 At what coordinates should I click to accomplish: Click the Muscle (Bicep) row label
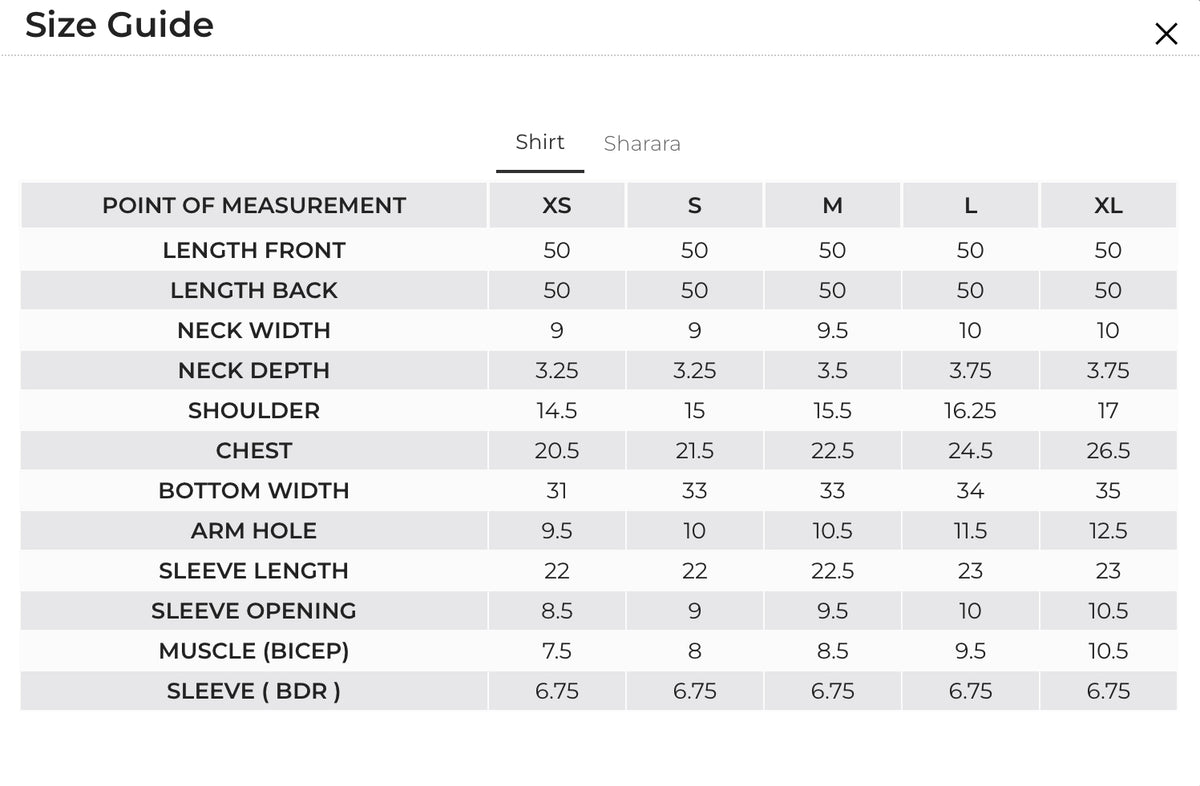coord(254,650)
